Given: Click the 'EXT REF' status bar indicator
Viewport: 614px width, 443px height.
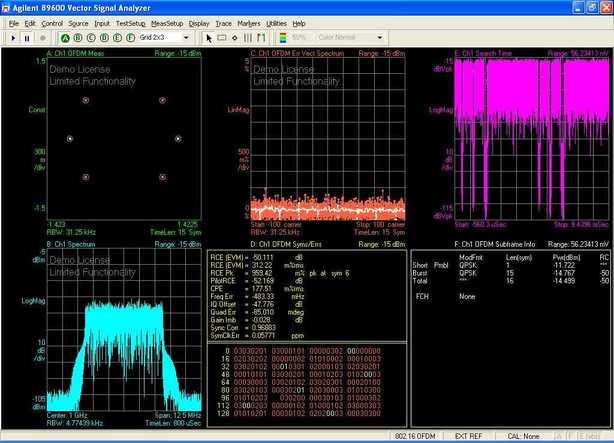Looking at the screenshot, I should tap(468, 436).
